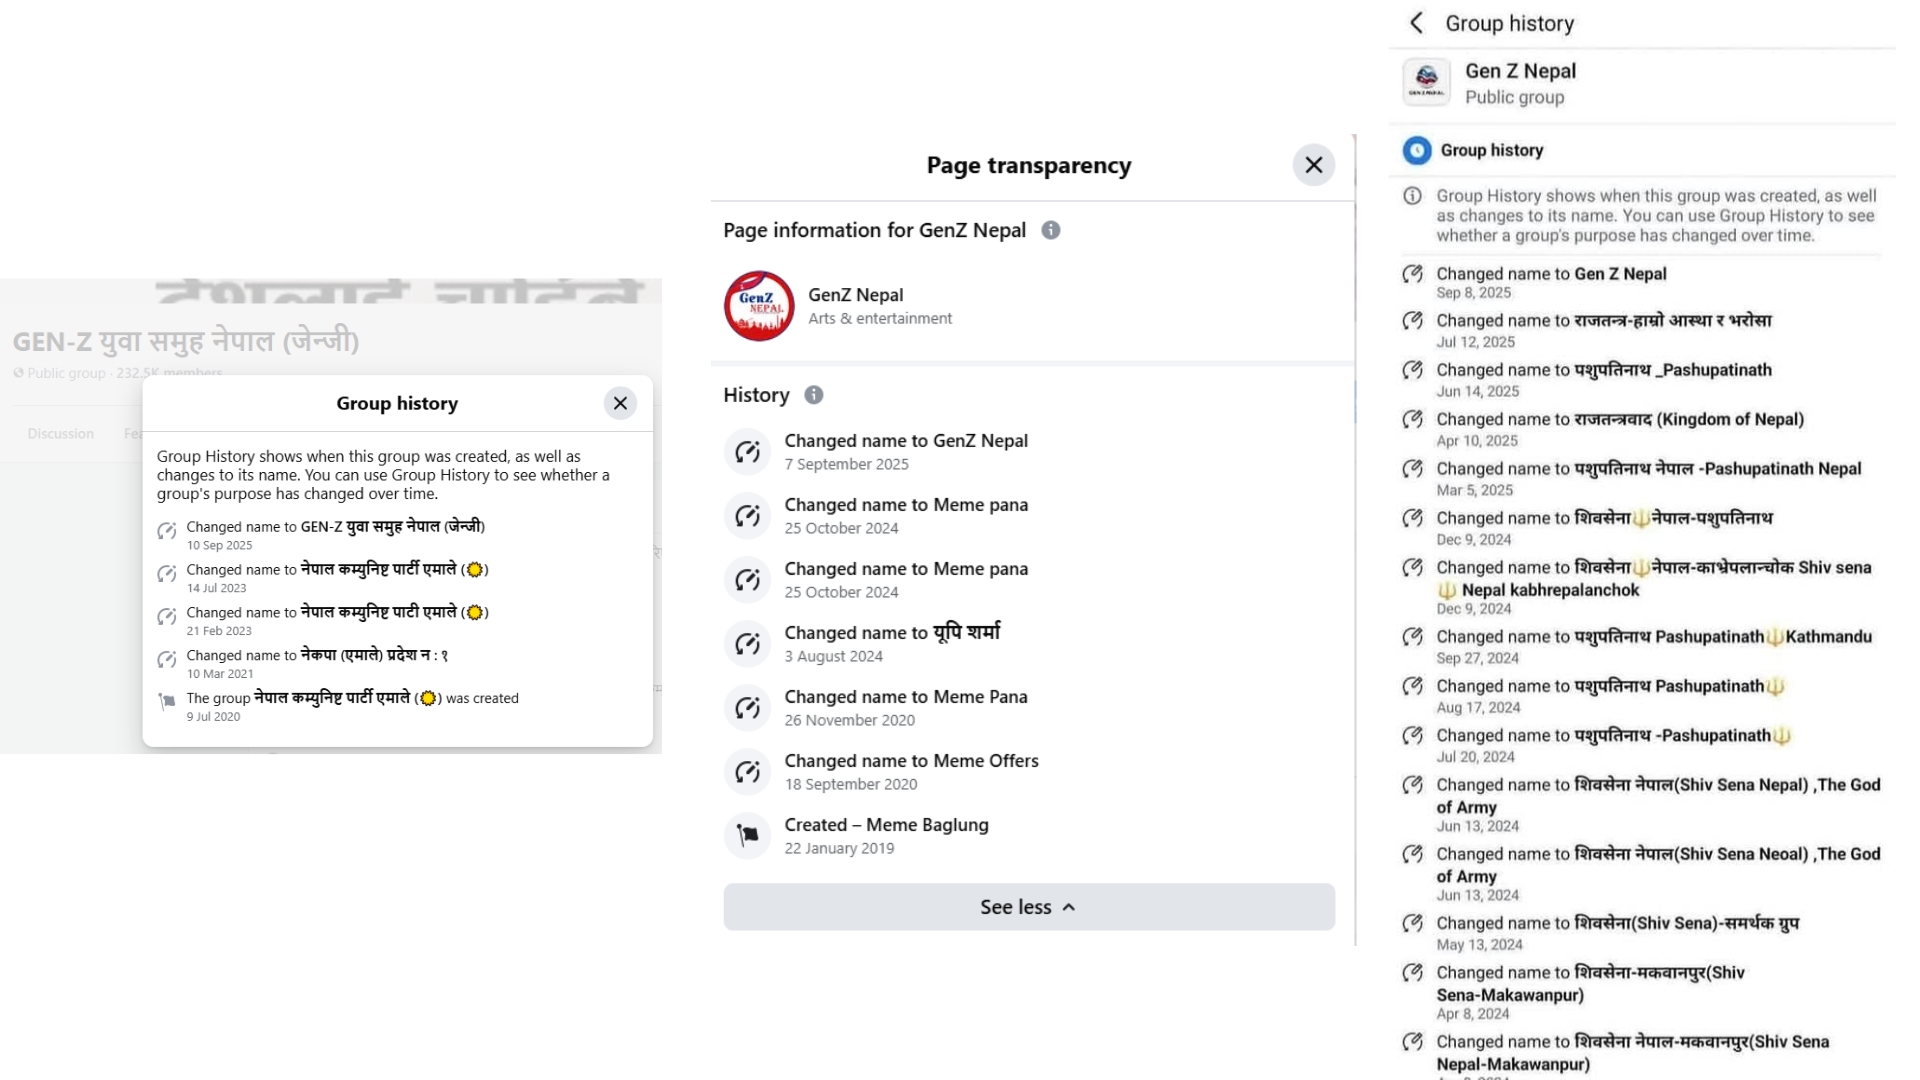Click the info icon beside the History heading

814,395
